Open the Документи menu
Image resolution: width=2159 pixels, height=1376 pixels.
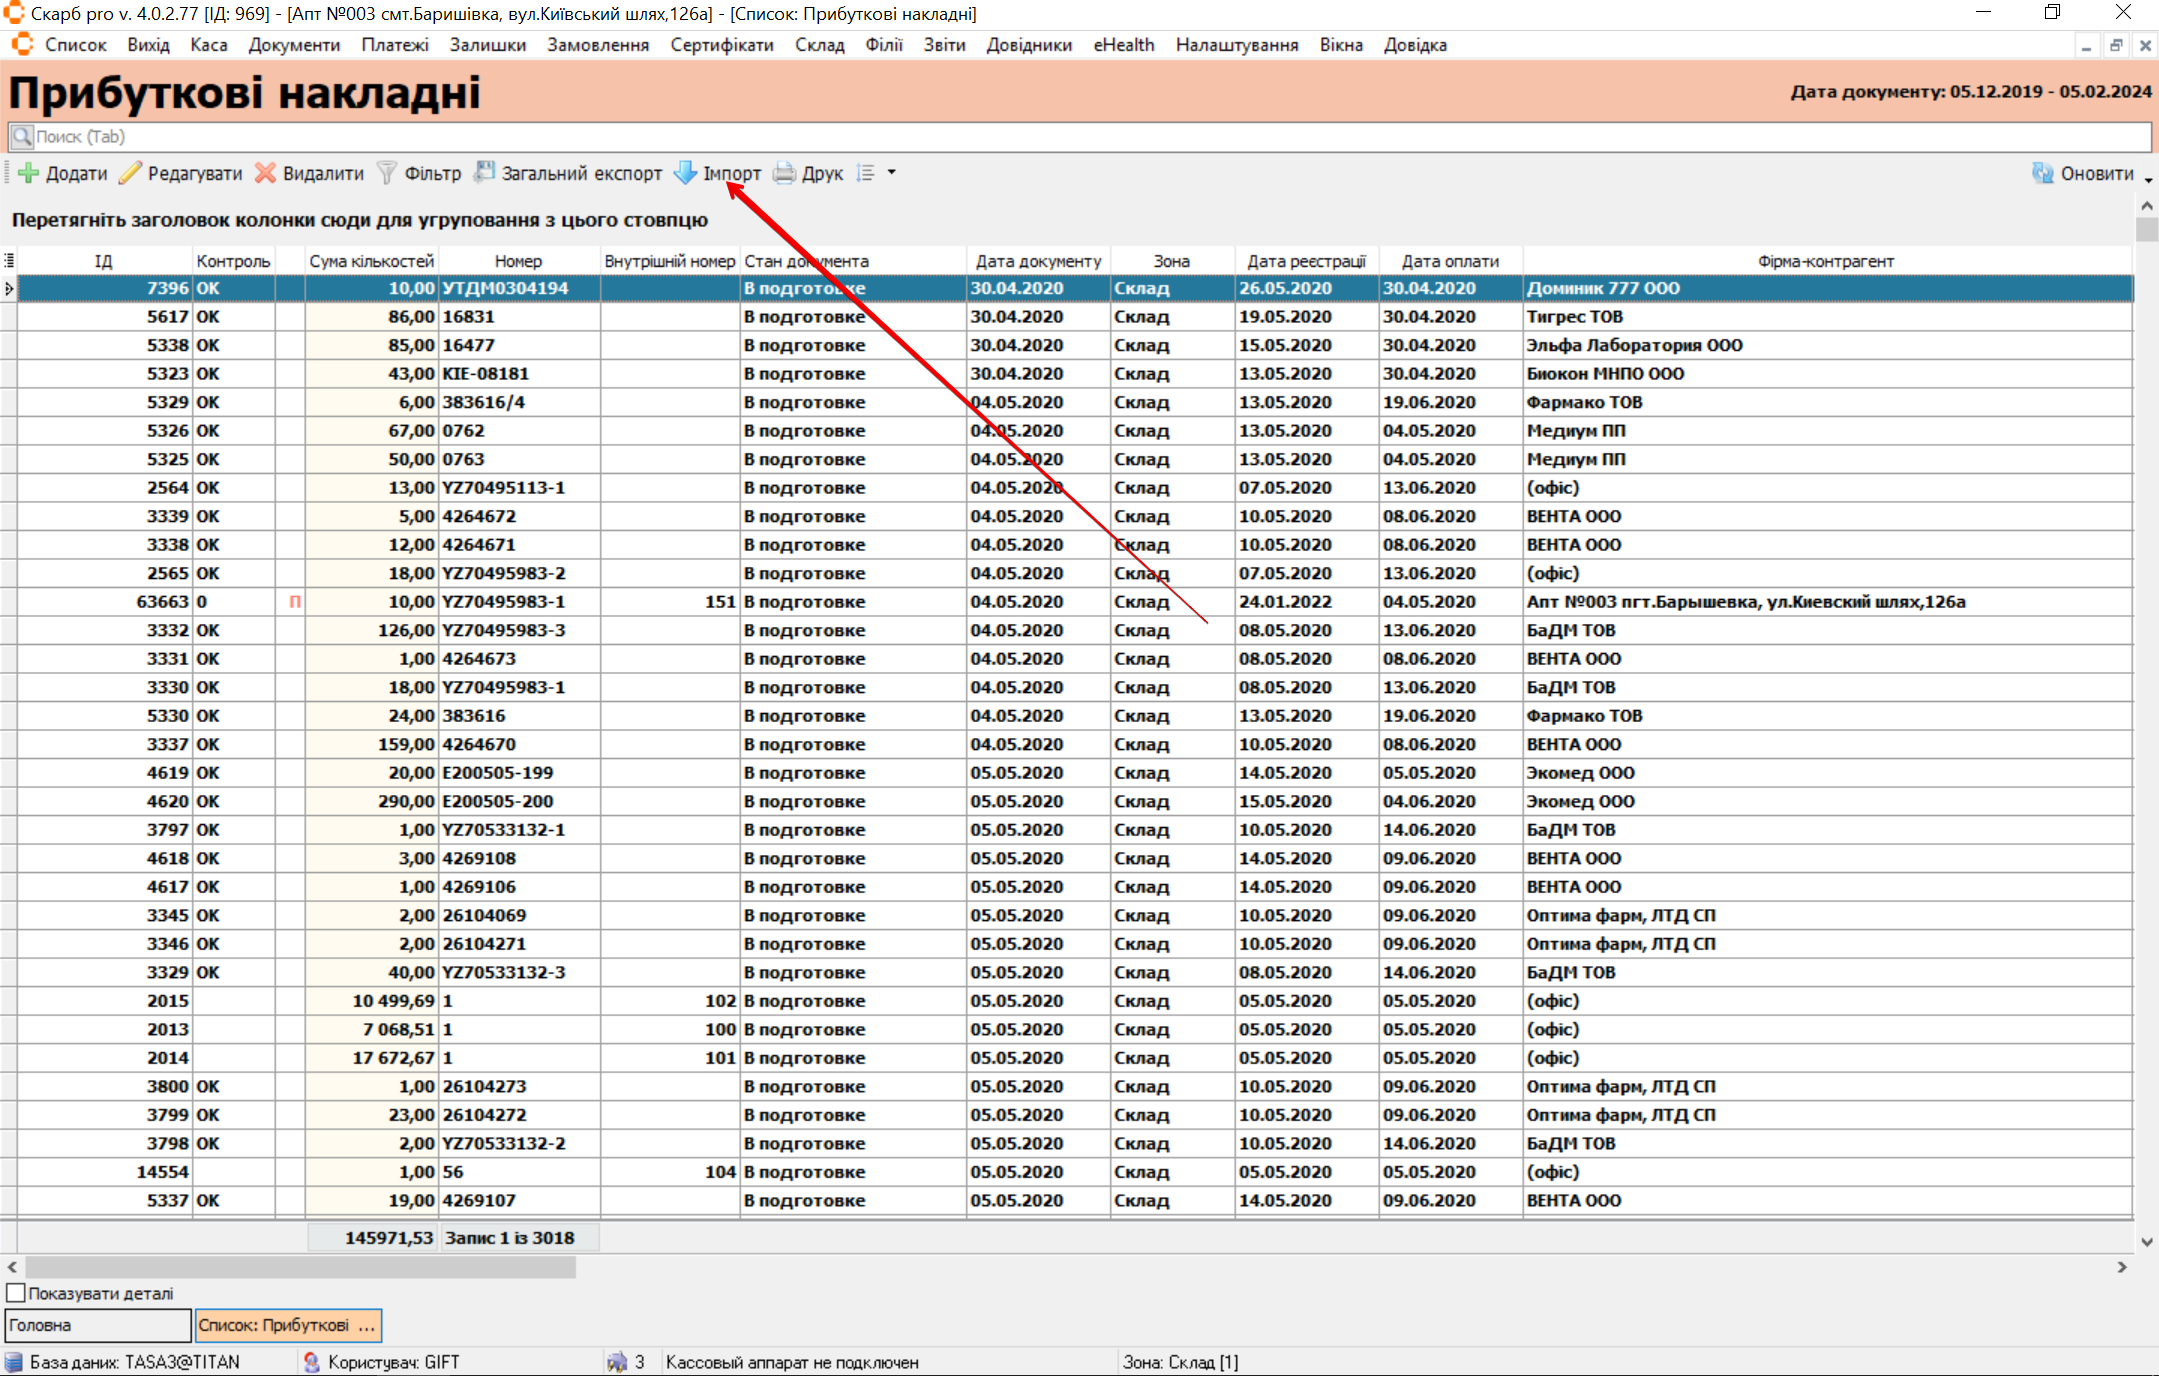point(294,45)
